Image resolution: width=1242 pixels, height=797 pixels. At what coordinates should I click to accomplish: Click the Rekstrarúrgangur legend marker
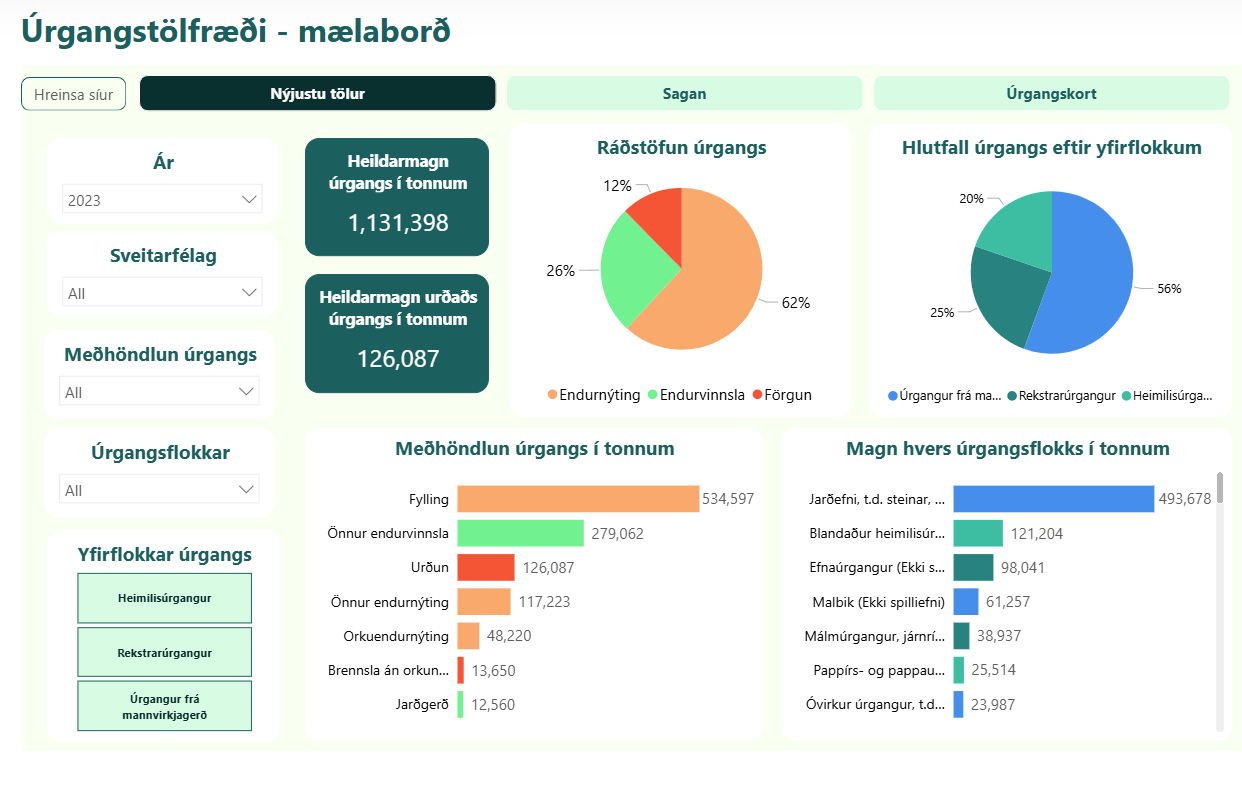pyautogui.click(x=1012, y=396)
